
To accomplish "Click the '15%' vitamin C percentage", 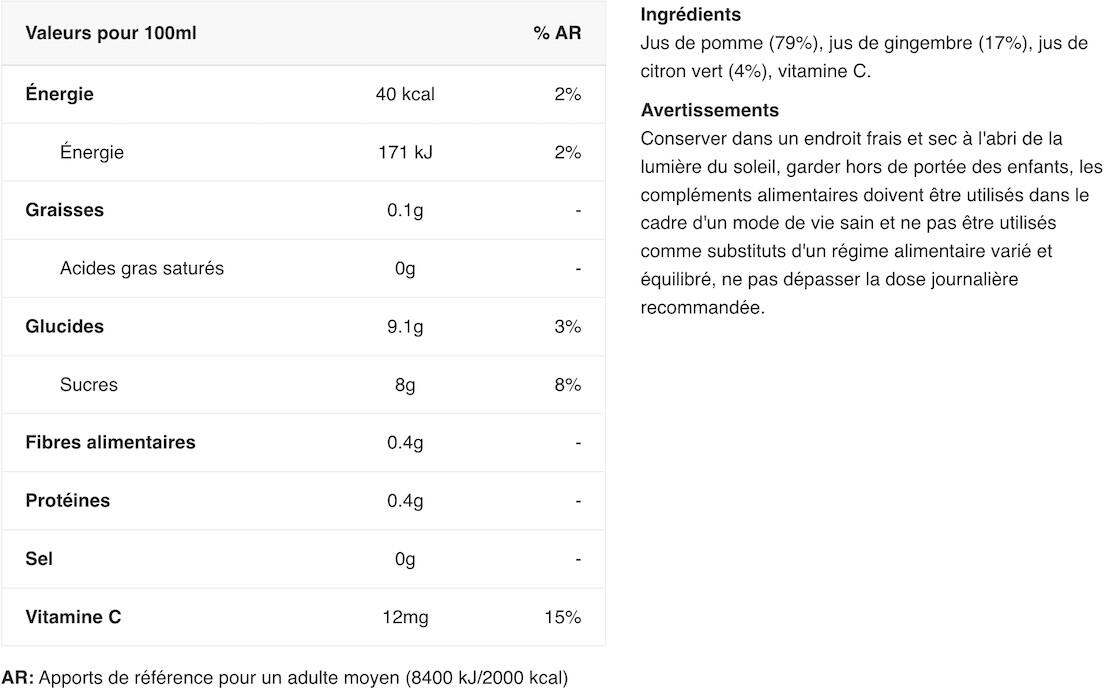I will pos(563,617).
